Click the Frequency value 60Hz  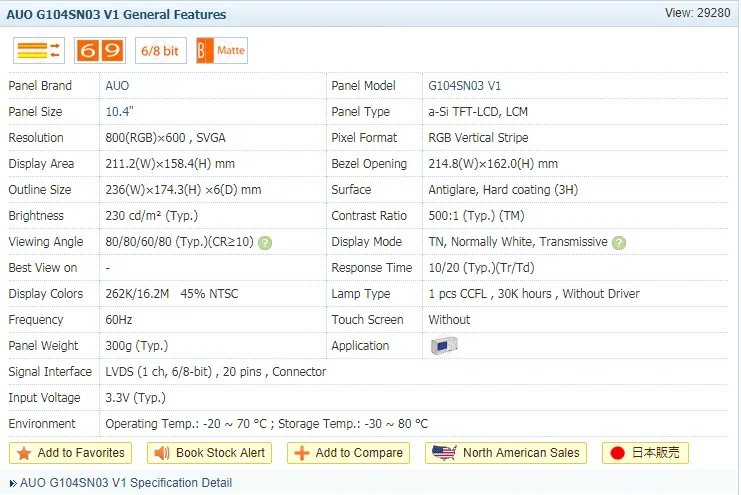click(x=119, y=320)
